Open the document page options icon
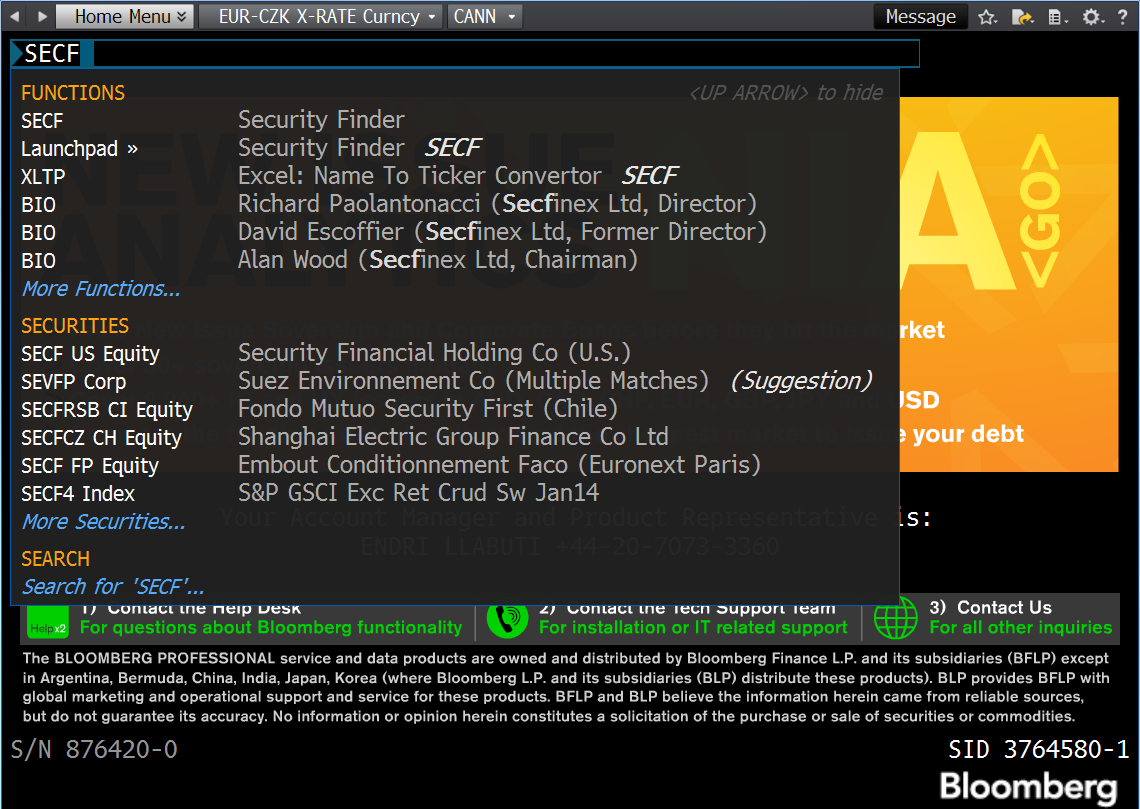This screenshot has height=809, width=1140. [x=1058, y=17]
